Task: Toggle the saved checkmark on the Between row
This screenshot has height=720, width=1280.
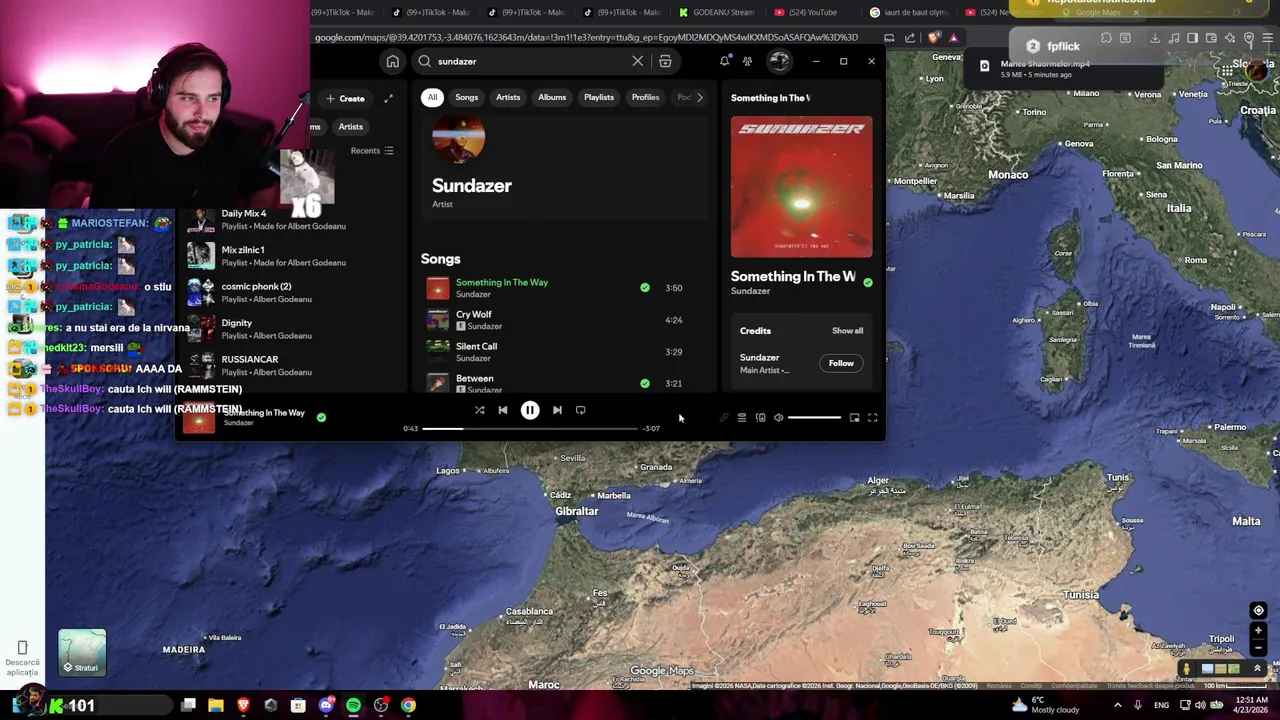Action: pyautogui.click(x=645, y=383)
